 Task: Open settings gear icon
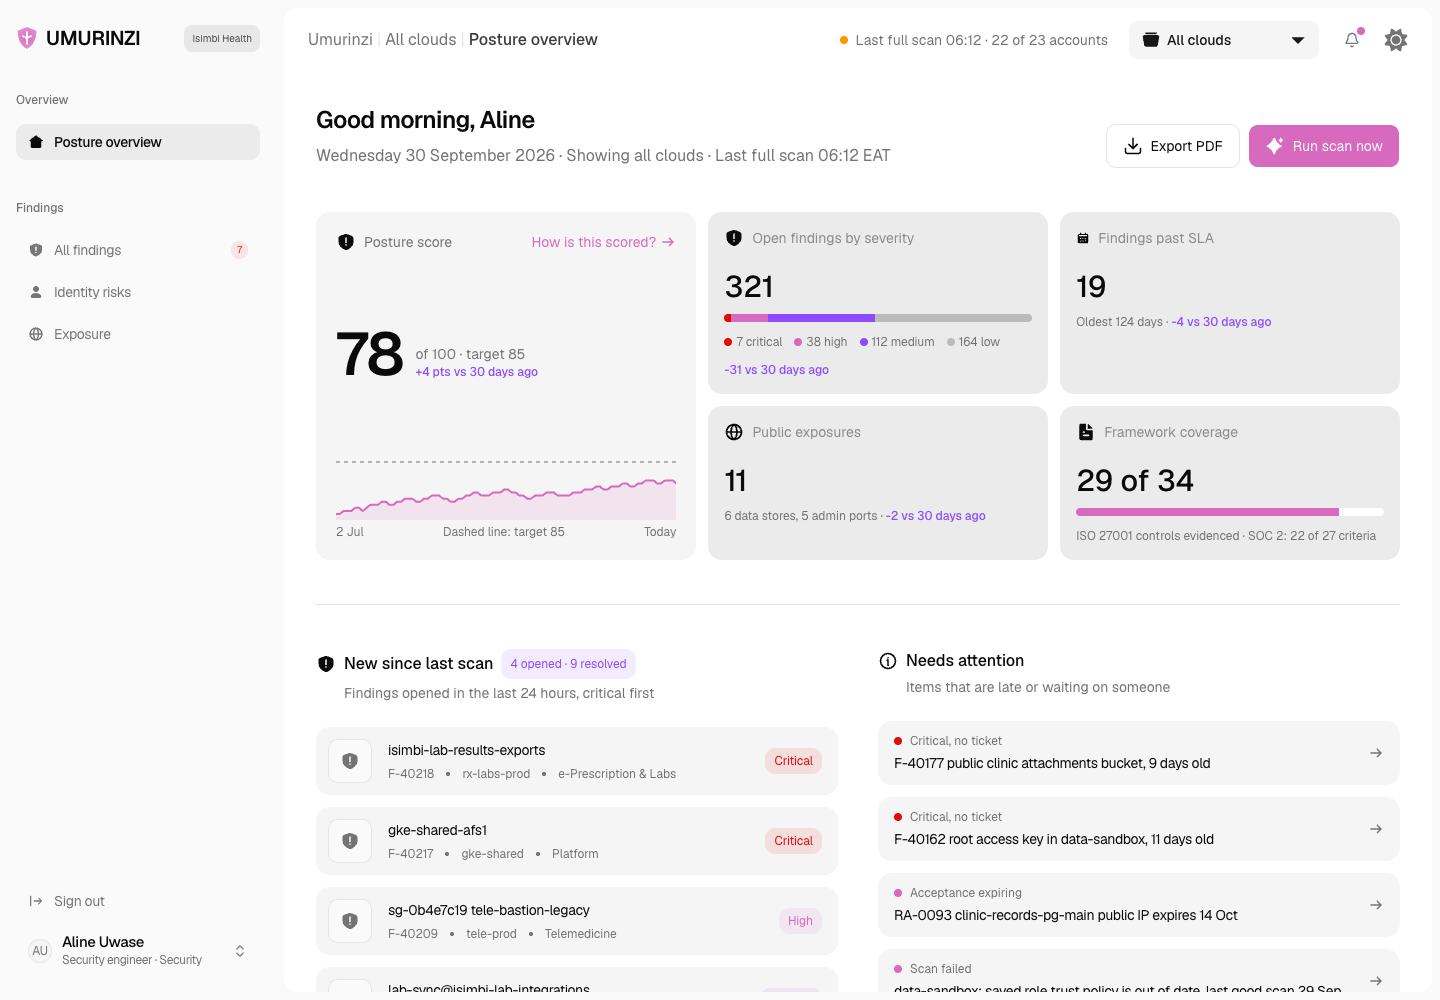tap(1396, 40)
